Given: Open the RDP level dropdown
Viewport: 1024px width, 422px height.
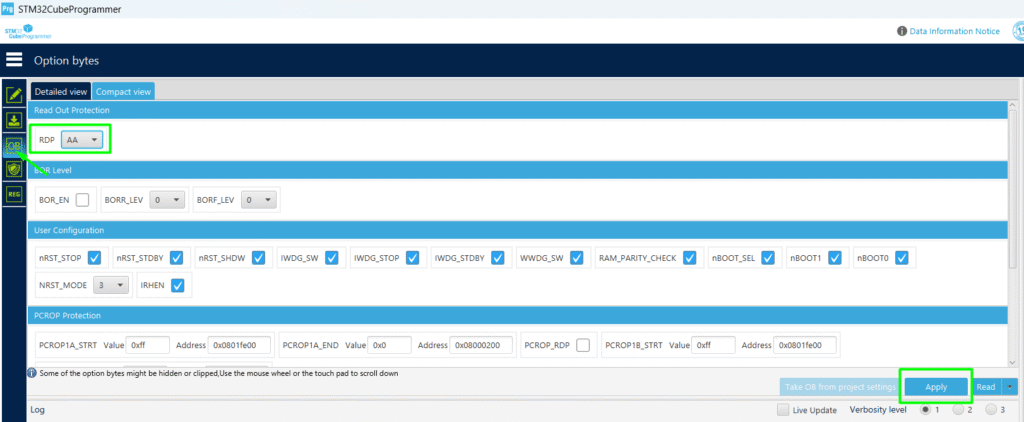Looking at the screenshot, I should tap(82, 140).
